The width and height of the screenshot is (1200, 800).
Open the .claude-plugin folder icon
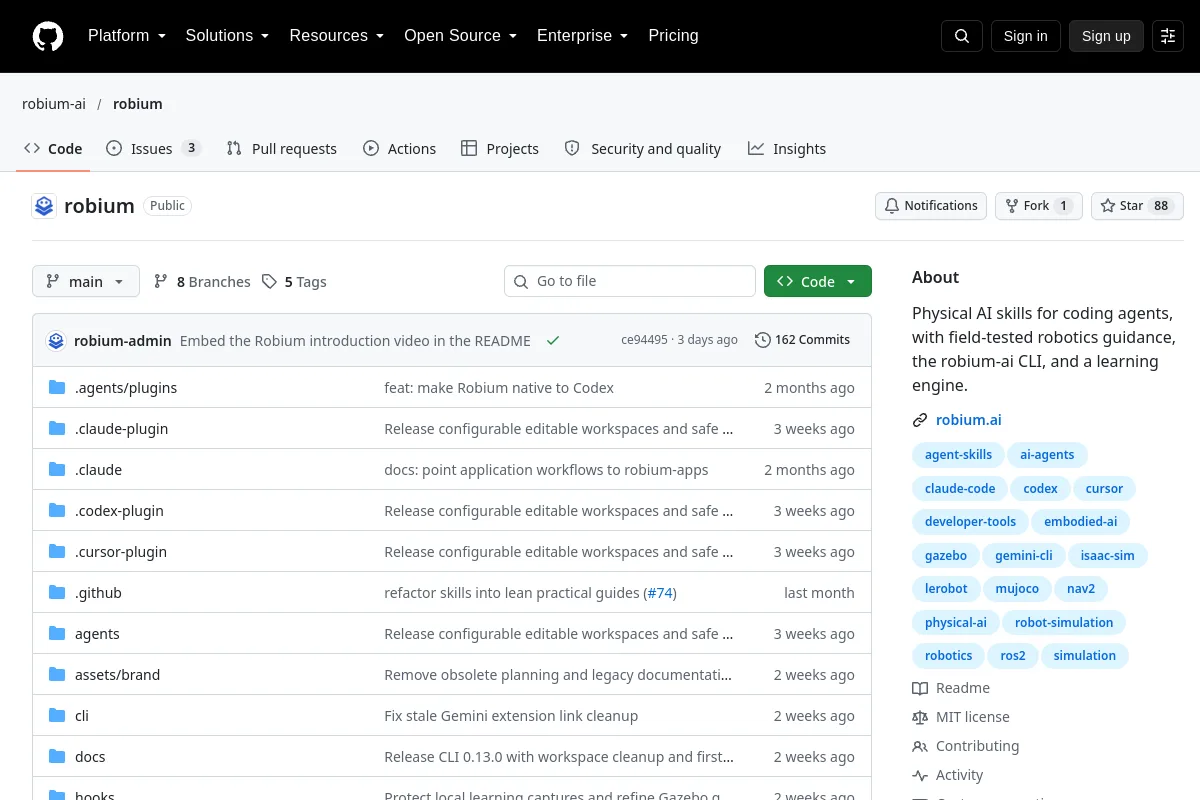(57, 429)
